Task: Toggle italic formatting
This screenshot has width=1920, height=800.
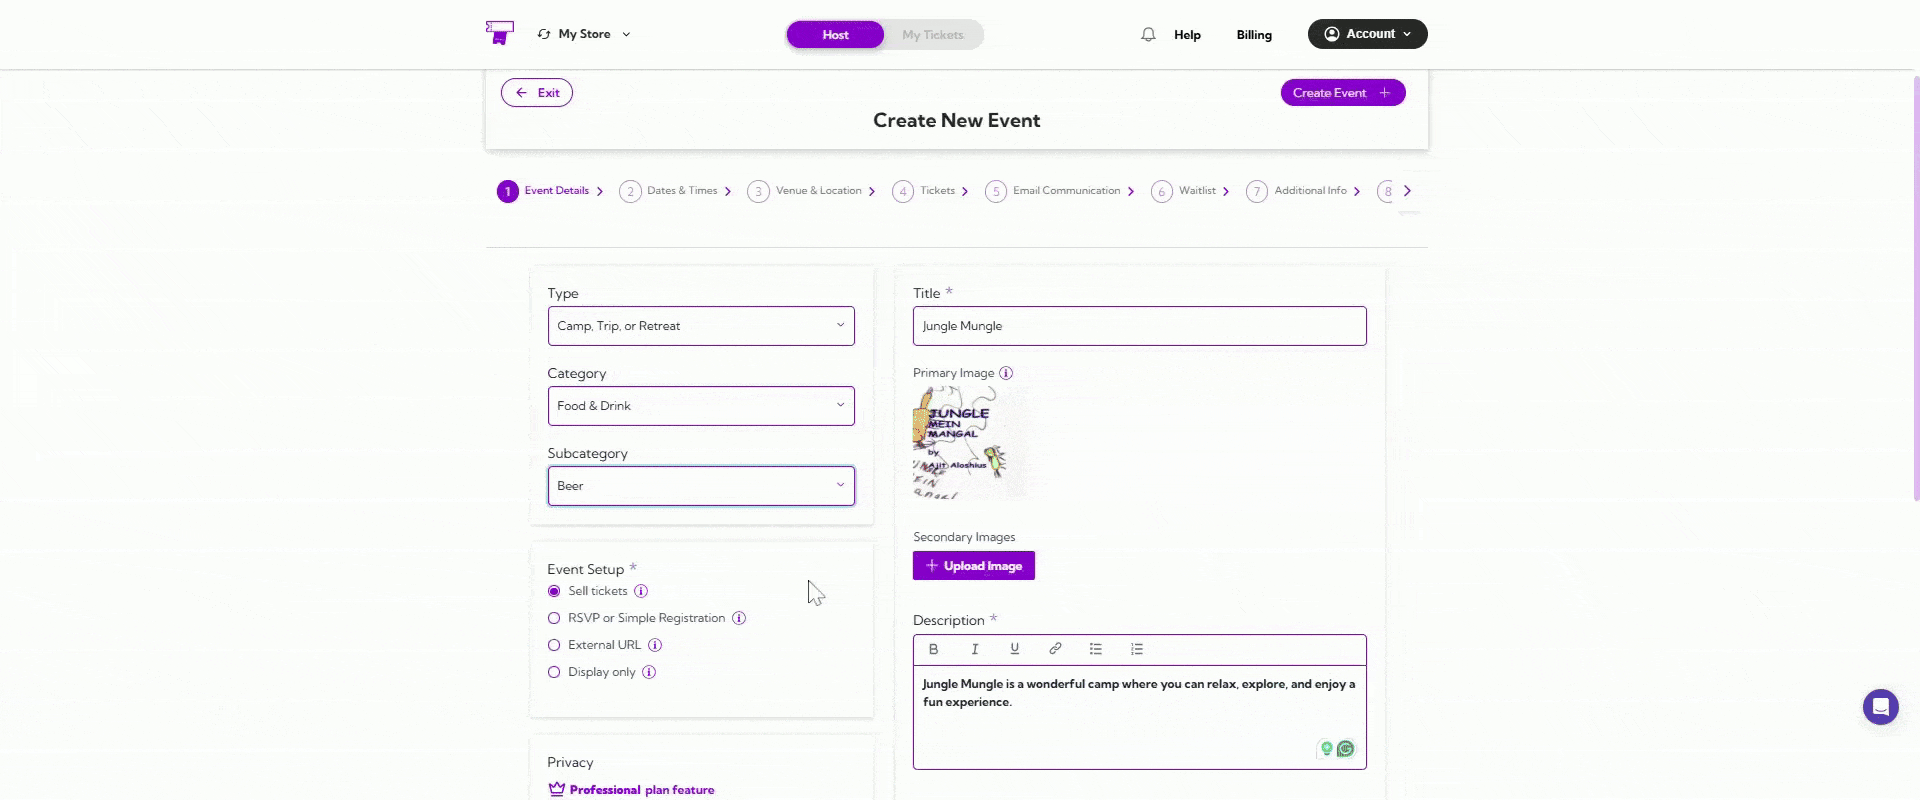Action: click(x=974, y=649)
